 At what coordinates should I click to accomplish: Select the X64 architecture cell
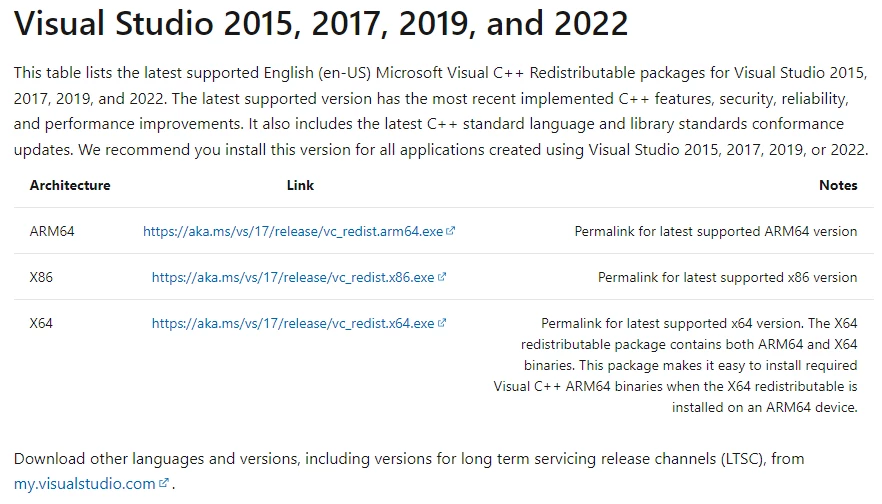coord(41,323)
